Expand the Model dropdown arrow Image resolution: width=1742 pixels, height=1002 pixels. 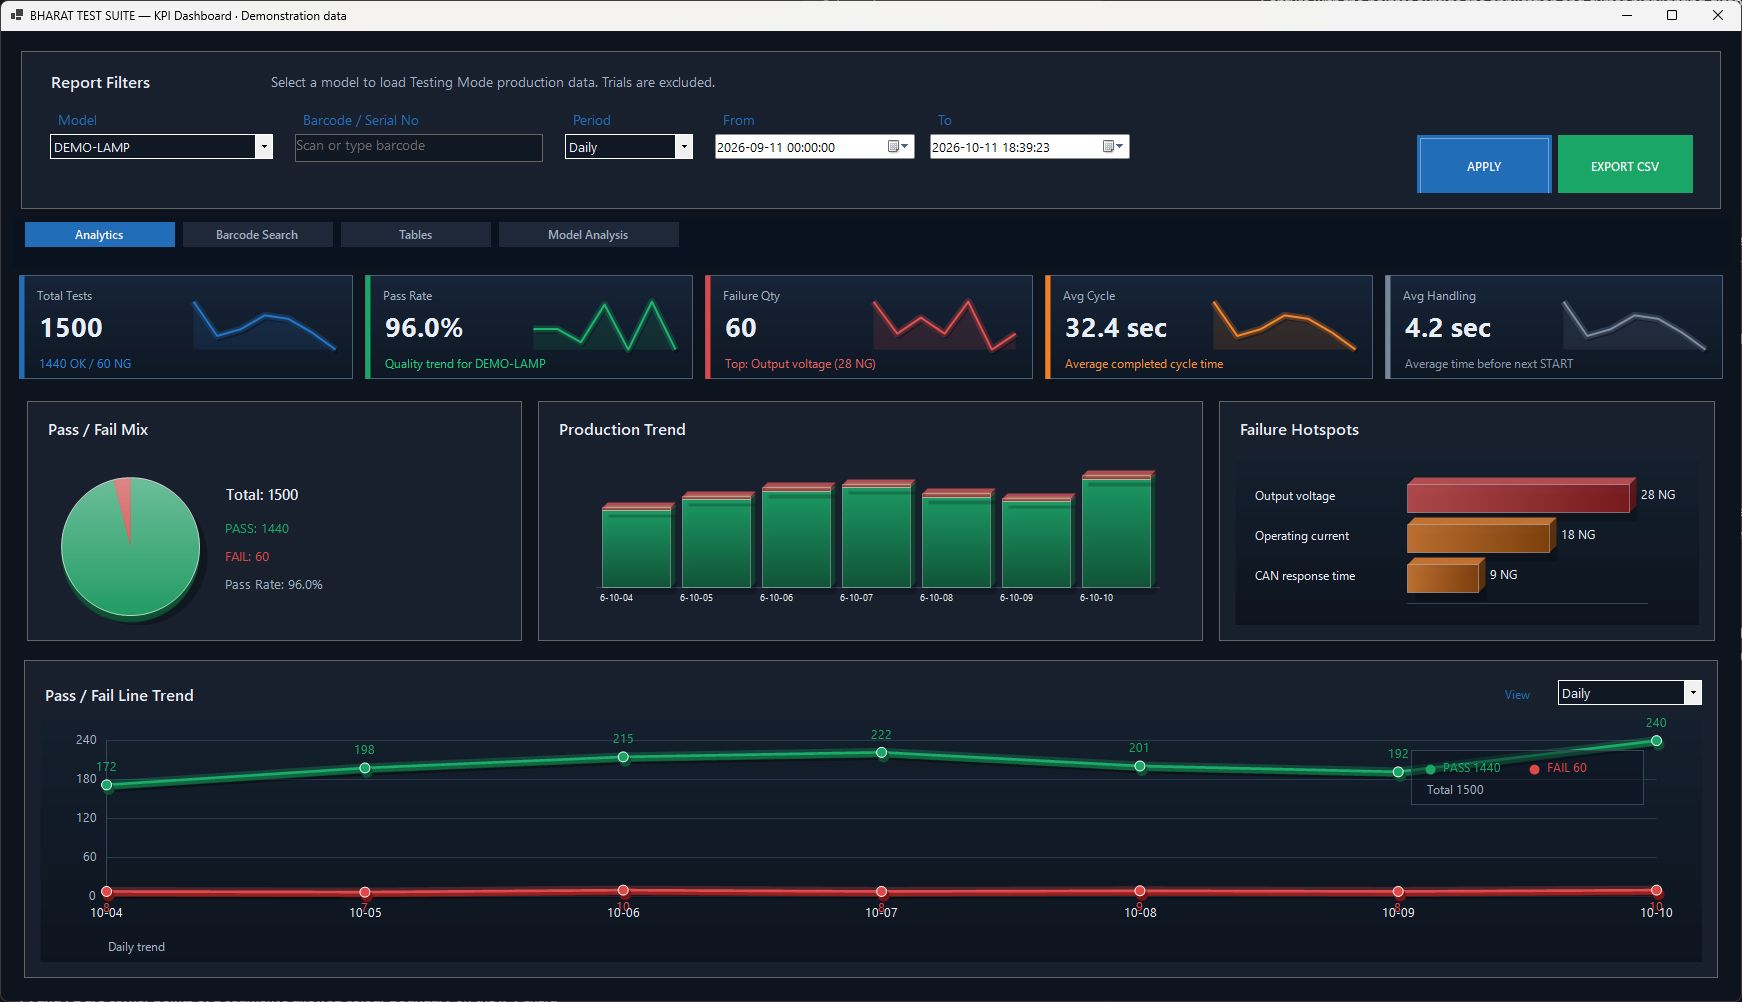(x=264, y=147)
